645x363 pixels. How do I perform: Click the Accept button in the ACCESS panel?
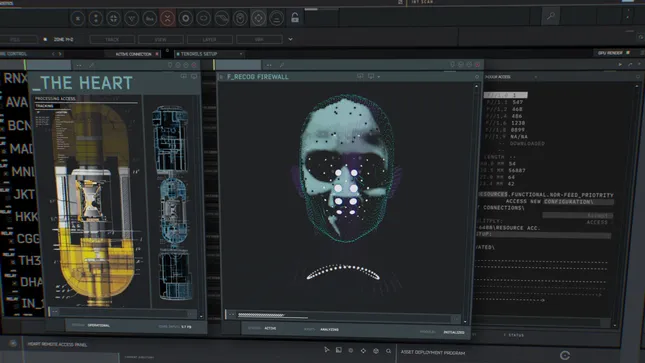tap(578, 216)
